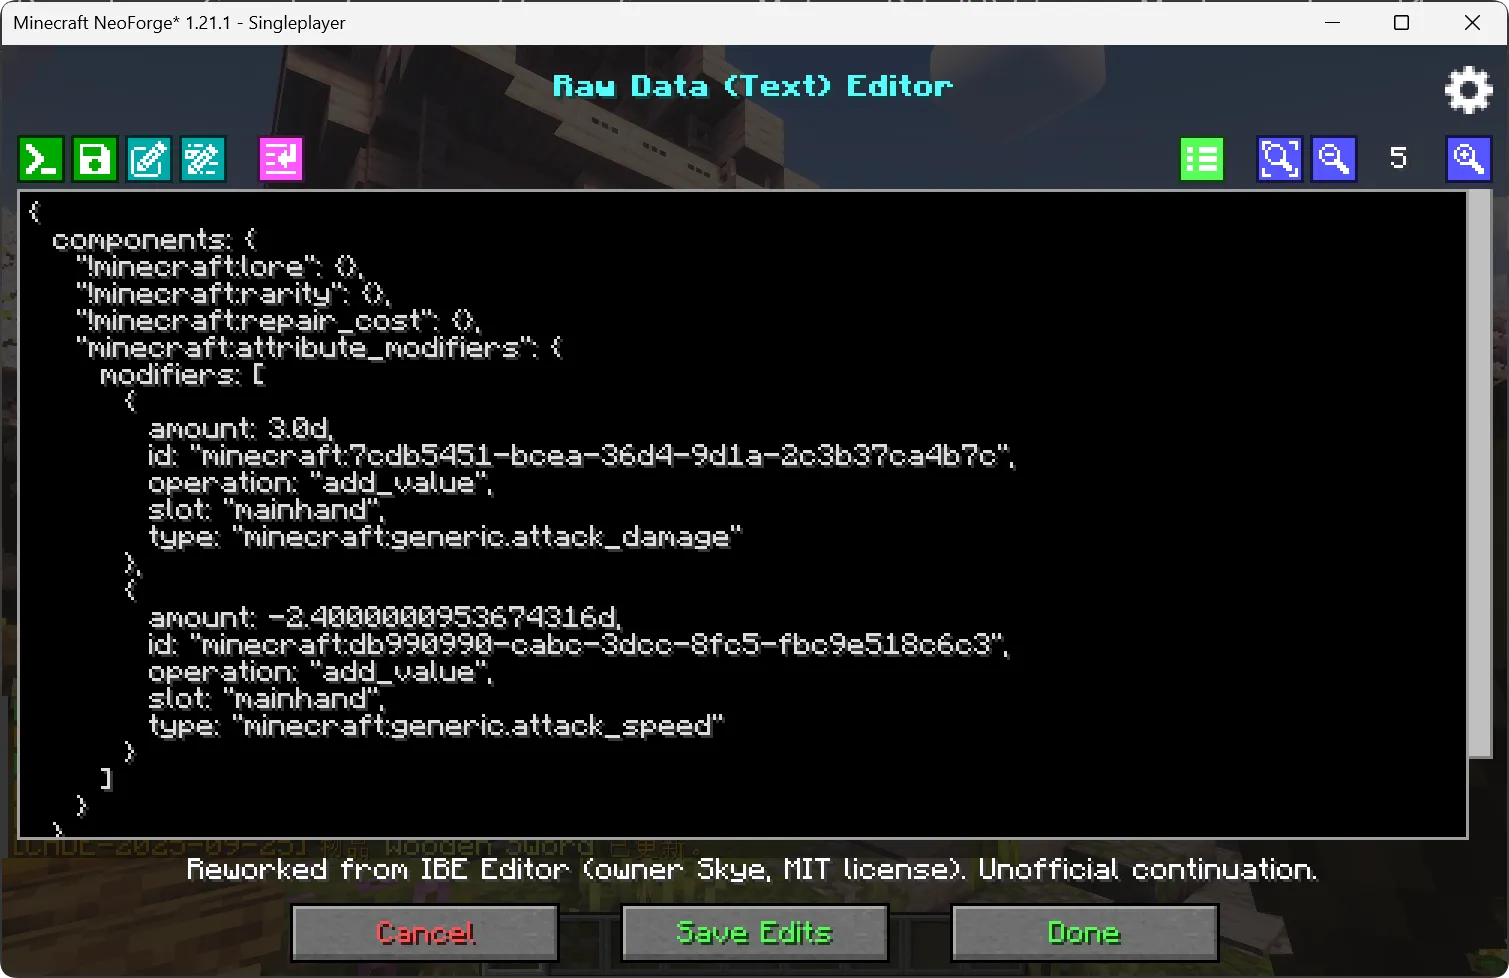This screenshot has width=1509, height=978.
Task: Open settings via the gear icon
Action: (x=1468, y=91)
